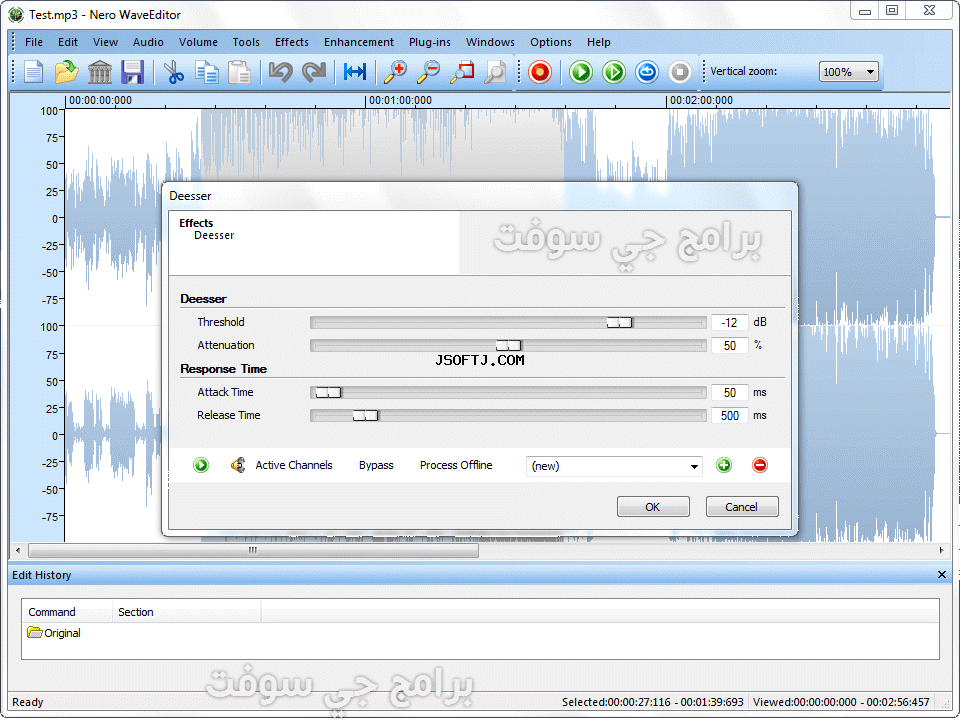Add a new preset with the green plus

tap(724, 465)
